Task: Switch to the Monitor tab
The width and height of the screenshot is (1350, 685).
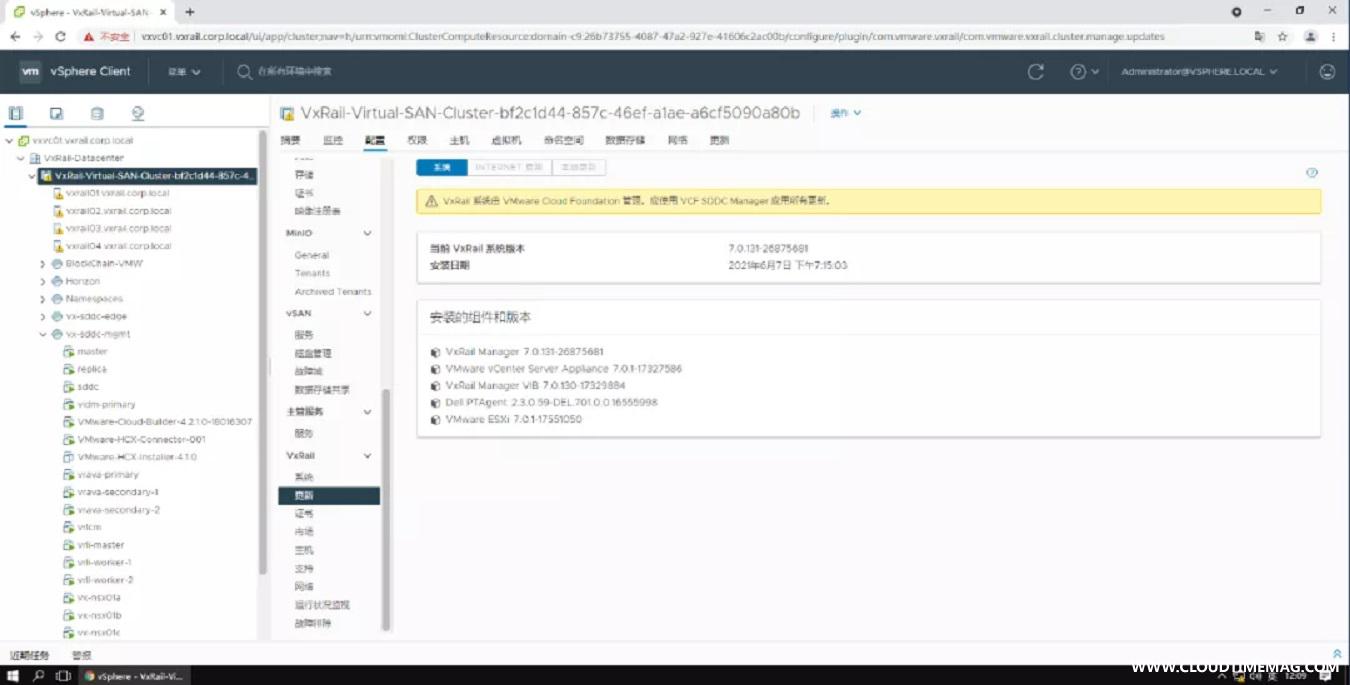Action: coord(333,140)
